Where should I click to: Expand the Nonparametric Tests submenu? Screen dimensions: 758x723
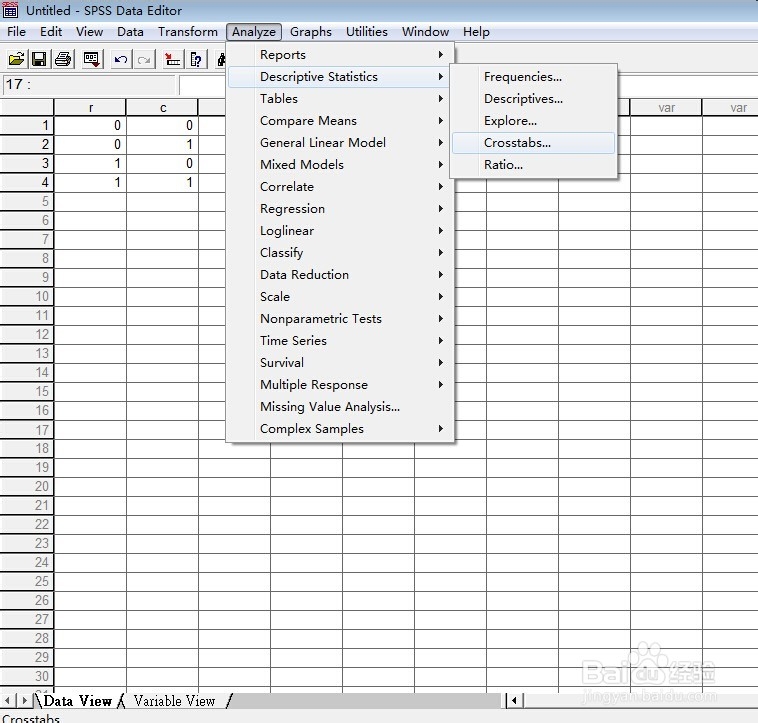coord(340,318)
